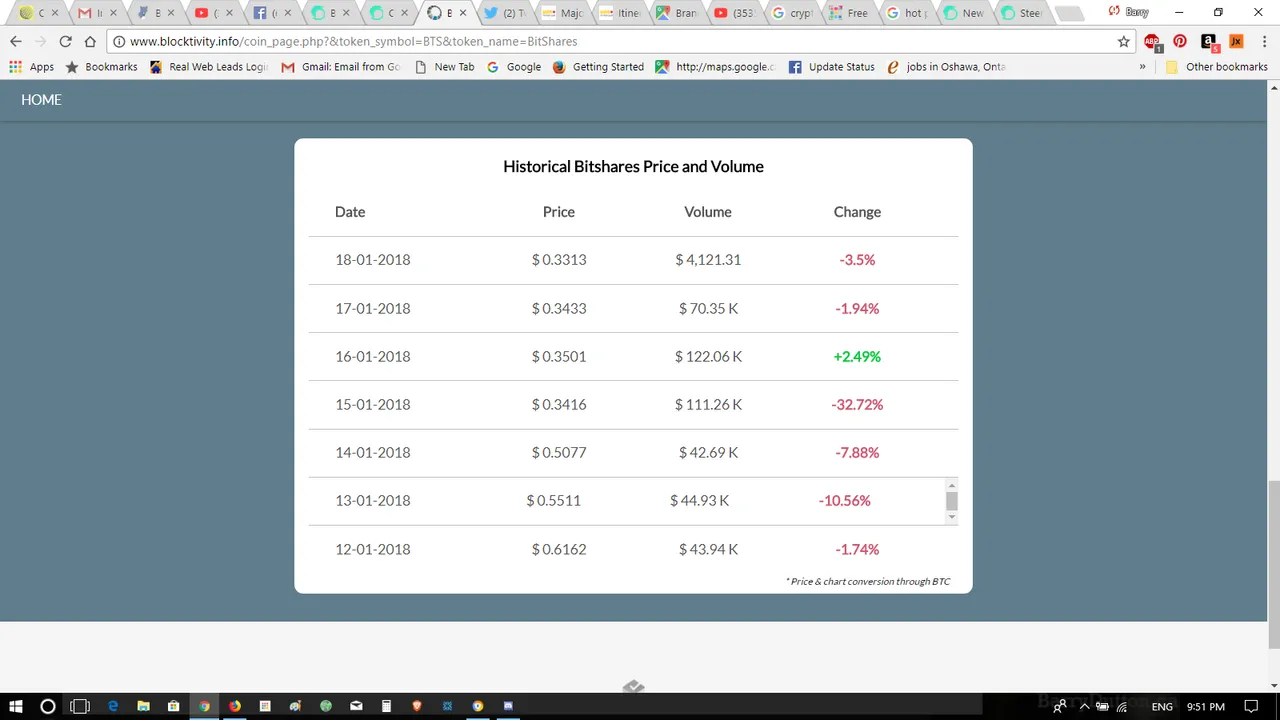Open Task View in the taskbar
This screenshot has width=1280, height=720.
point(80,706)
